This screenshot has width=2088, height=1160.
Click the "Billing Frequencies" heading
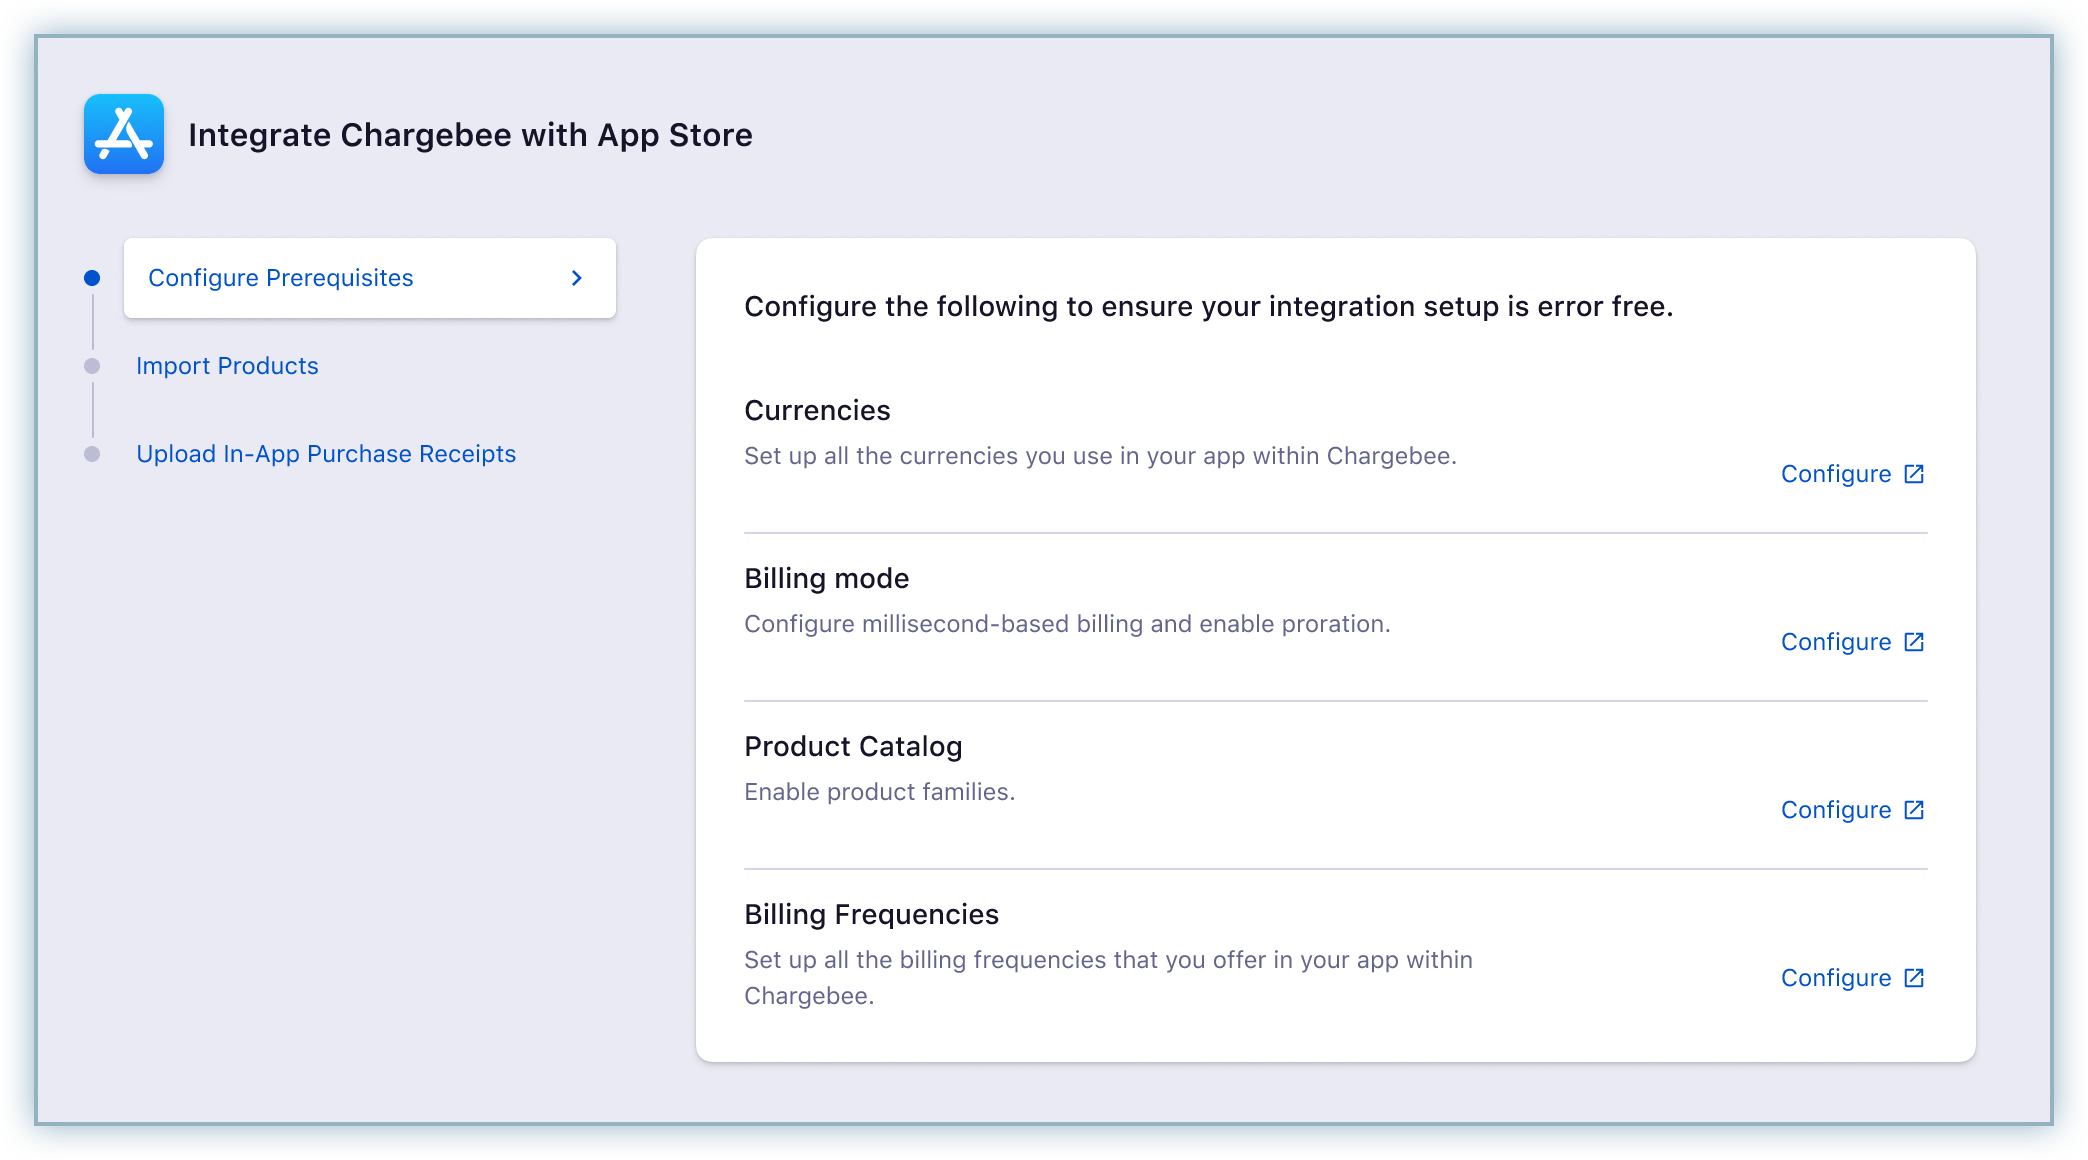(x=871, y=914)
